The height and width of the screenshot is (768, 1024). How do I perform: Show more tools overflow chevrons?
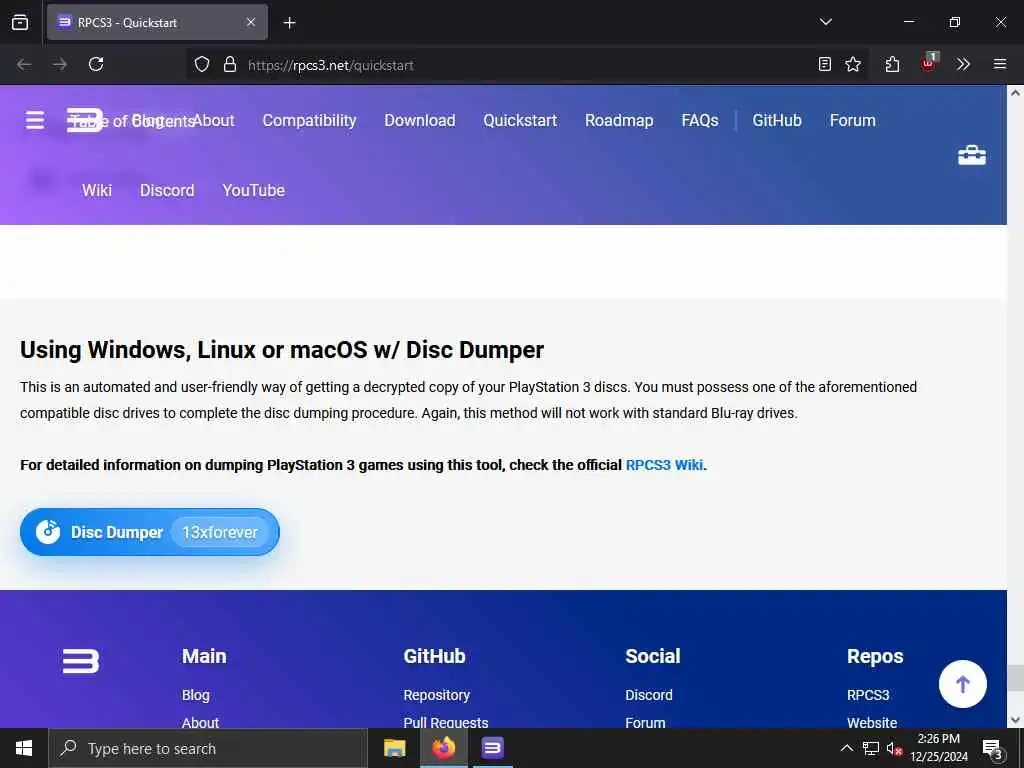(x=963, y=64)
